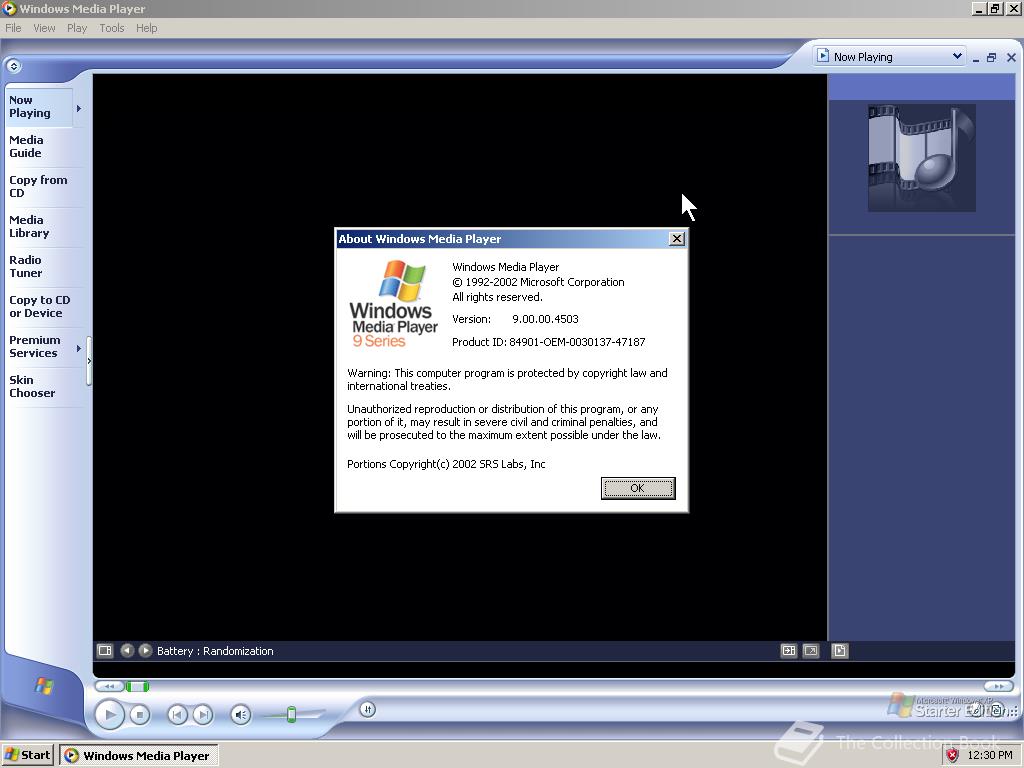
Task: Open the File menu
Action: (x=13, y=28)
